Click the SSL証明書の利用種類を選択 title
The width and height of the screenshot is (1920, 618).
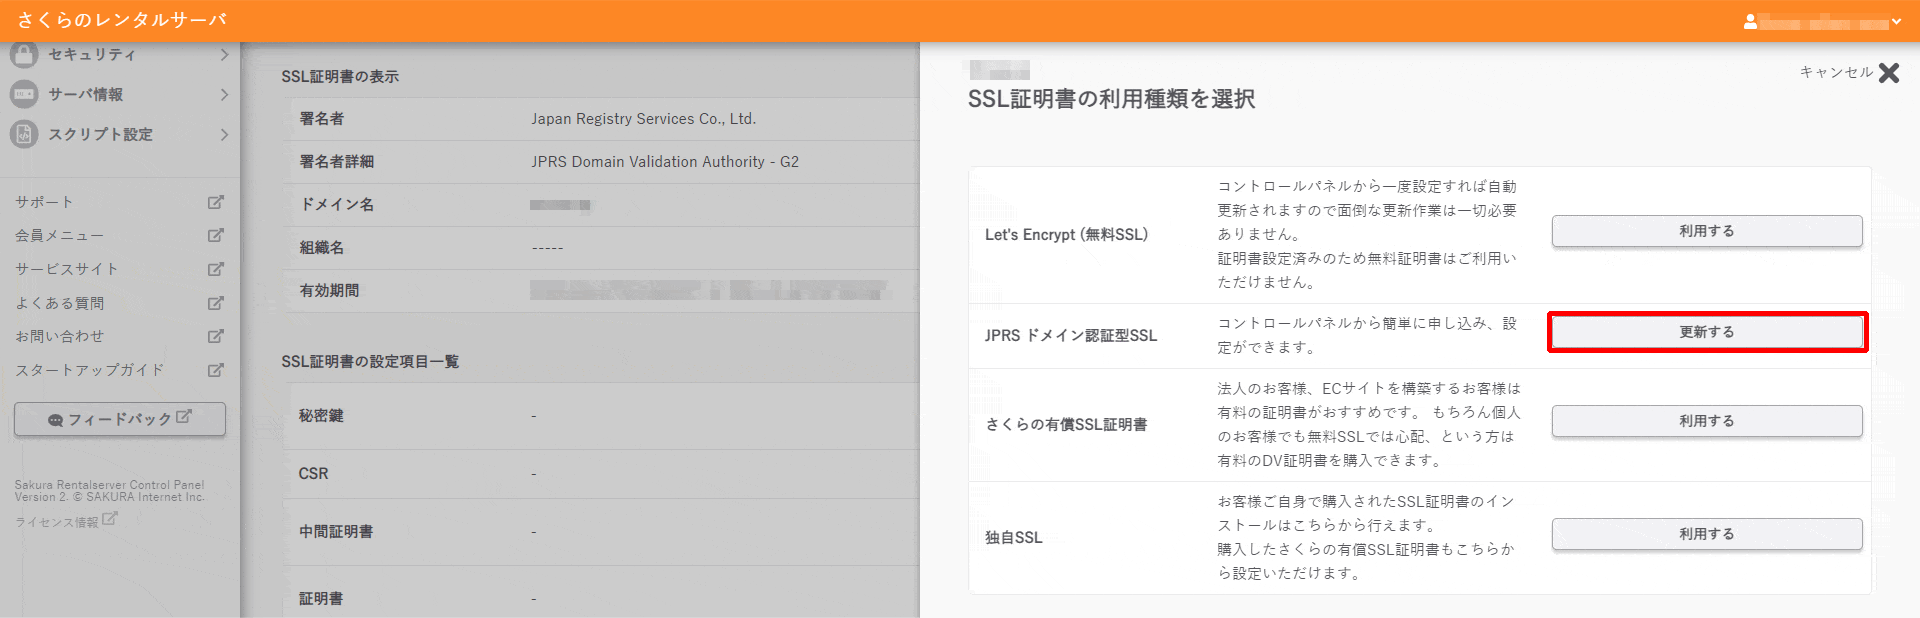[1111, 99]
